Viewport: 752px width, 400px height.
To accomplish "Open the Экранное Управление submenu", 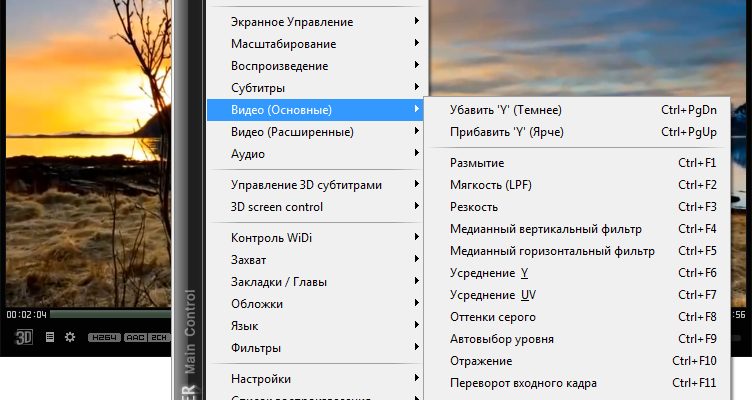I will [315, 22].
